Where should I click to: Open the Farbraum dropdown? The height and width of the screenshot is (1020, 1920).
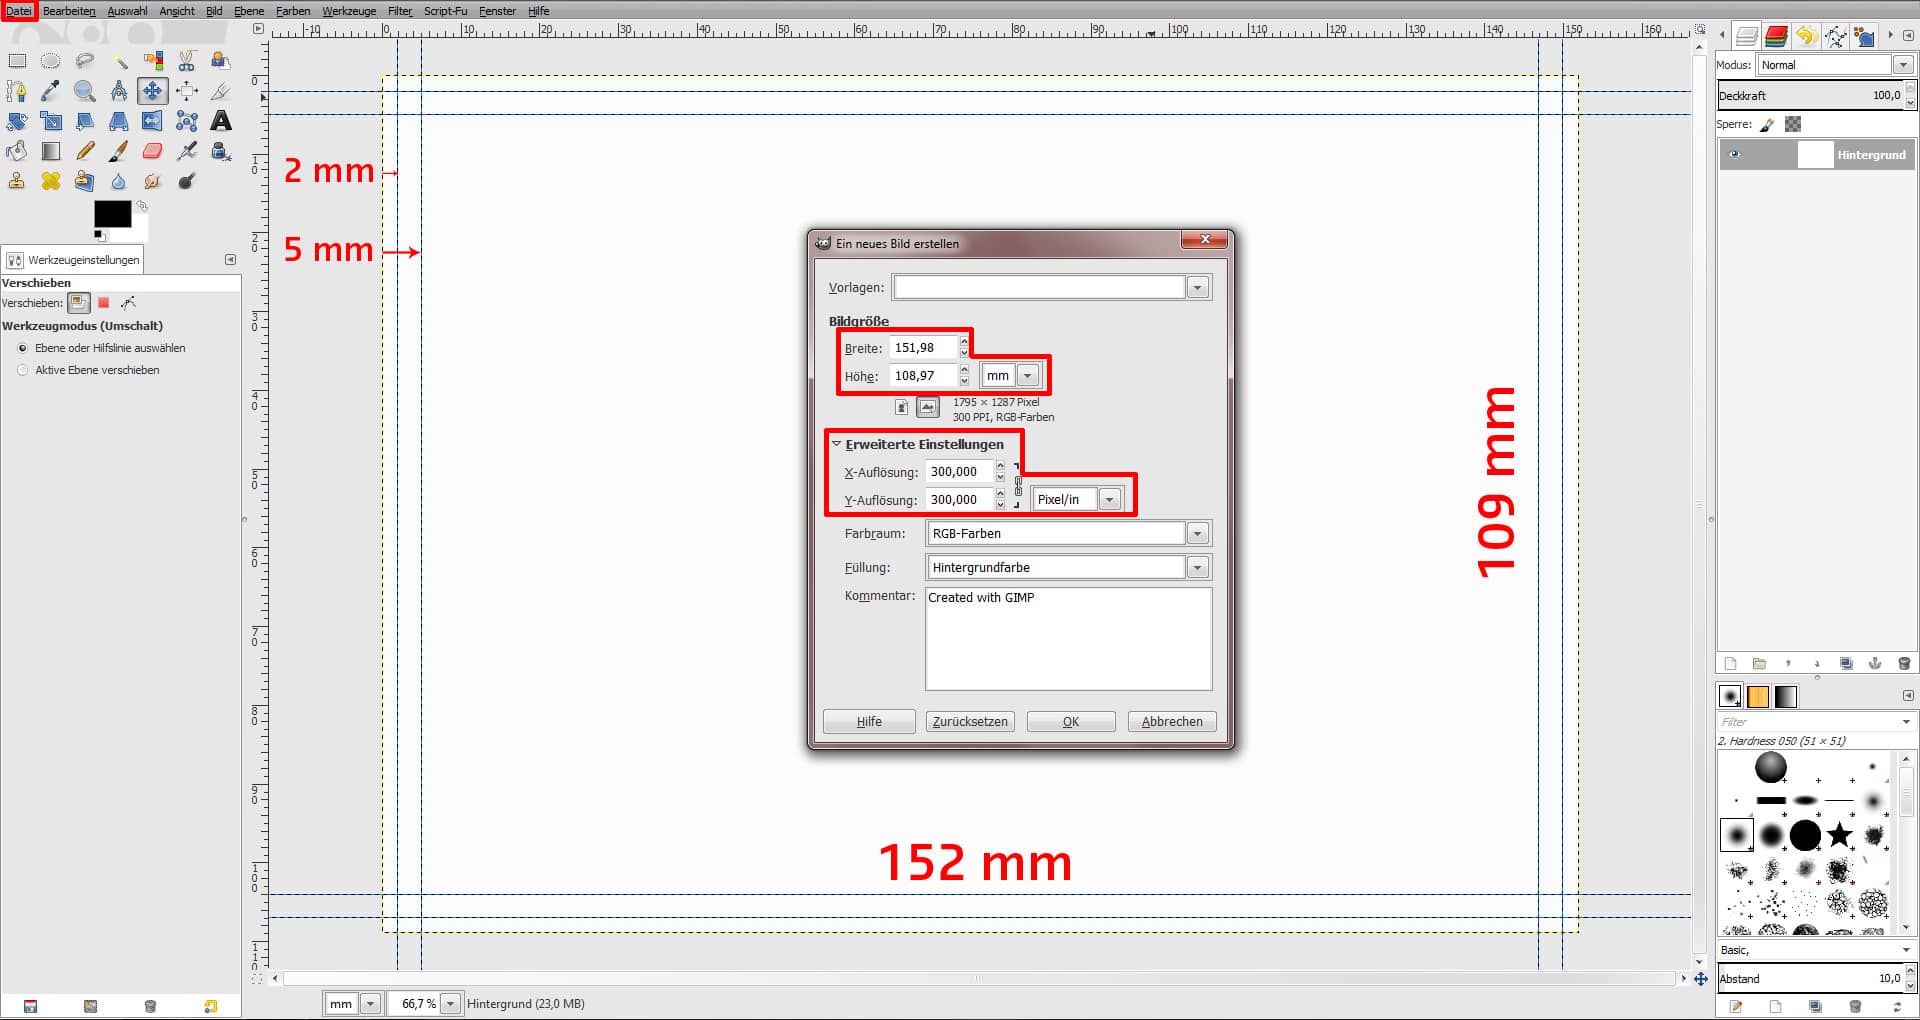click(1197, 532)
